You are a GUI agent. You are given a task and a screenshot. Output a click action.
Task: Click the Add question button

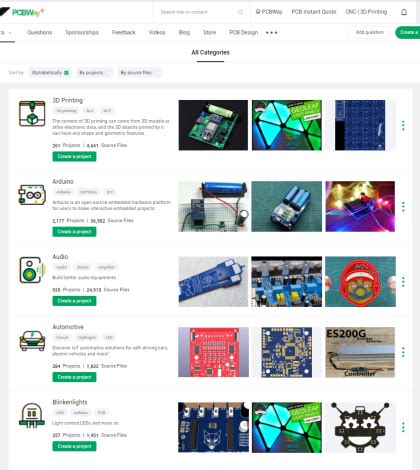(370, 32)
